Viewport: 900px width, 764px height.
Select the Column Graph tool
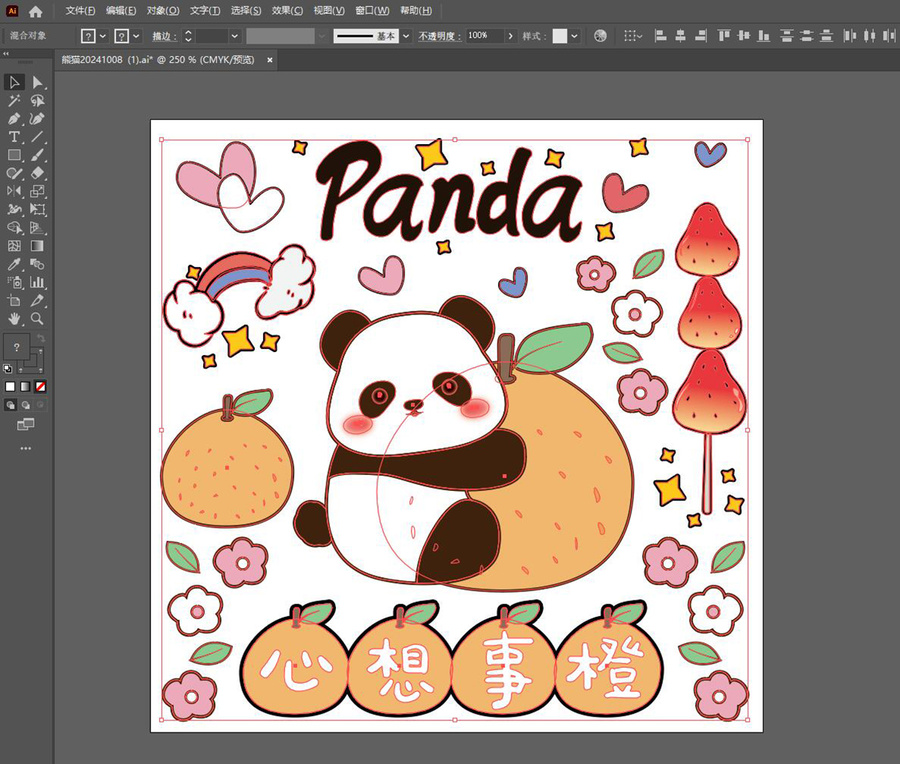point(37,282)
